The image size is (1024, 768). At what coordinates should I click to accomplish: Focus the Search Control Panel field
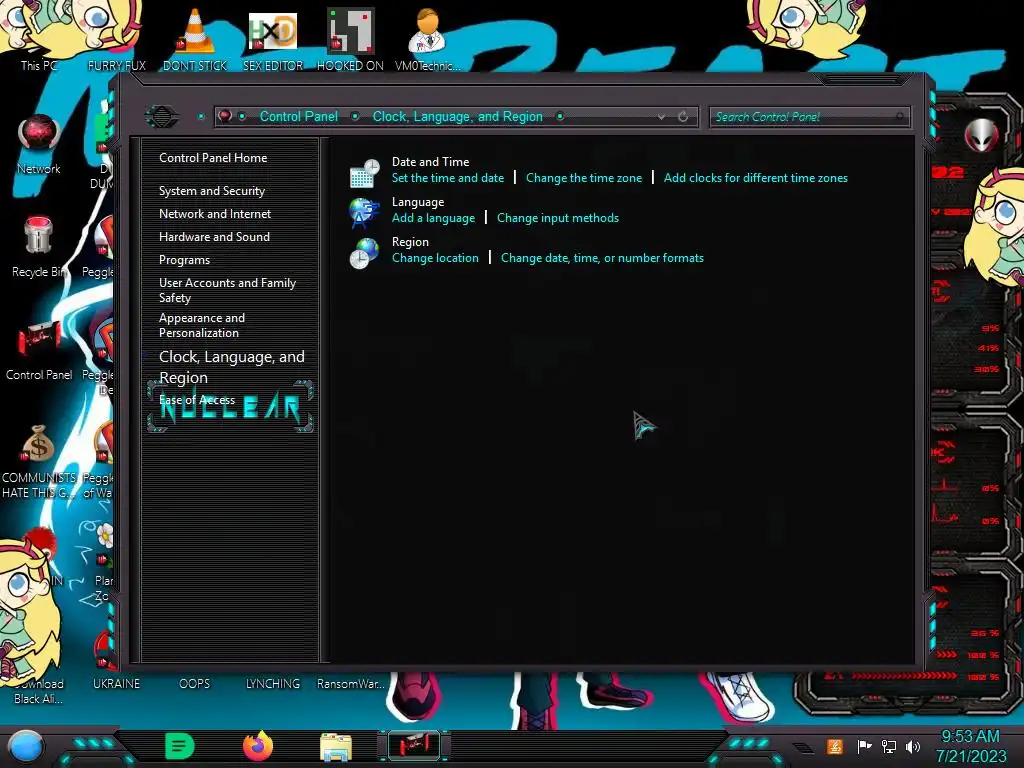(809, 117)
